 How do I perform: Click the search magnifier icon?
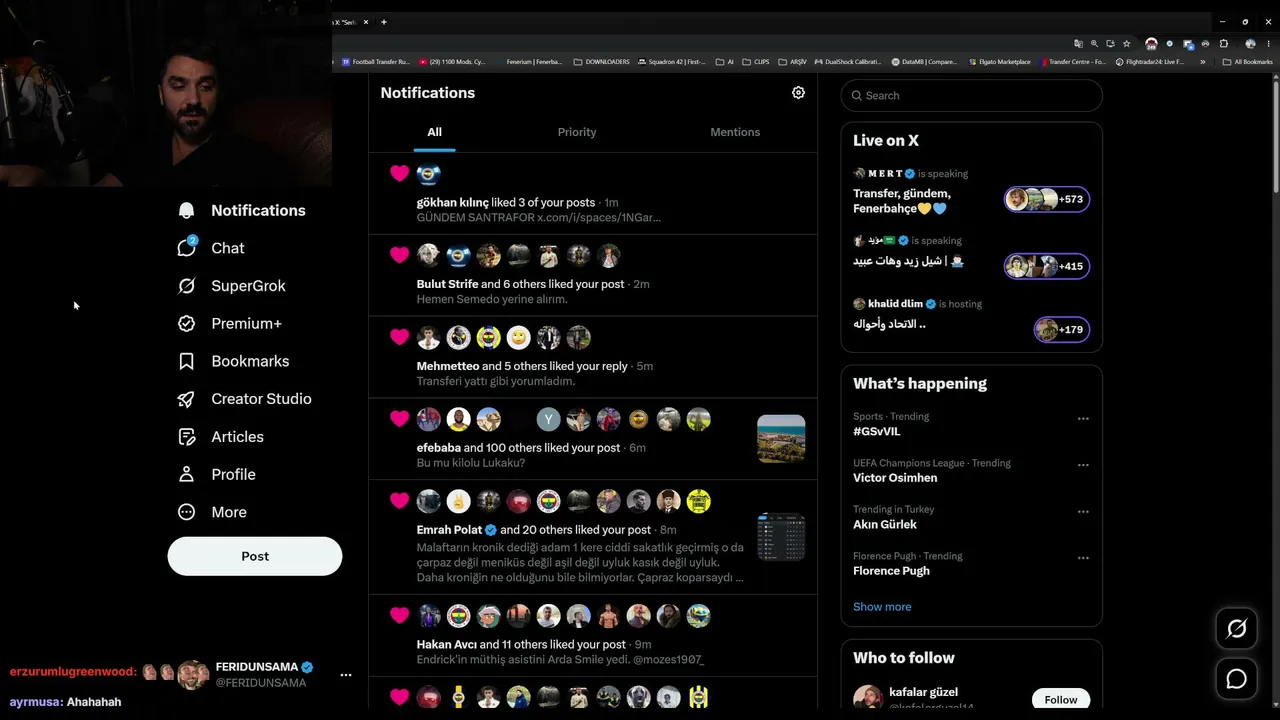(x=857, y=95)
